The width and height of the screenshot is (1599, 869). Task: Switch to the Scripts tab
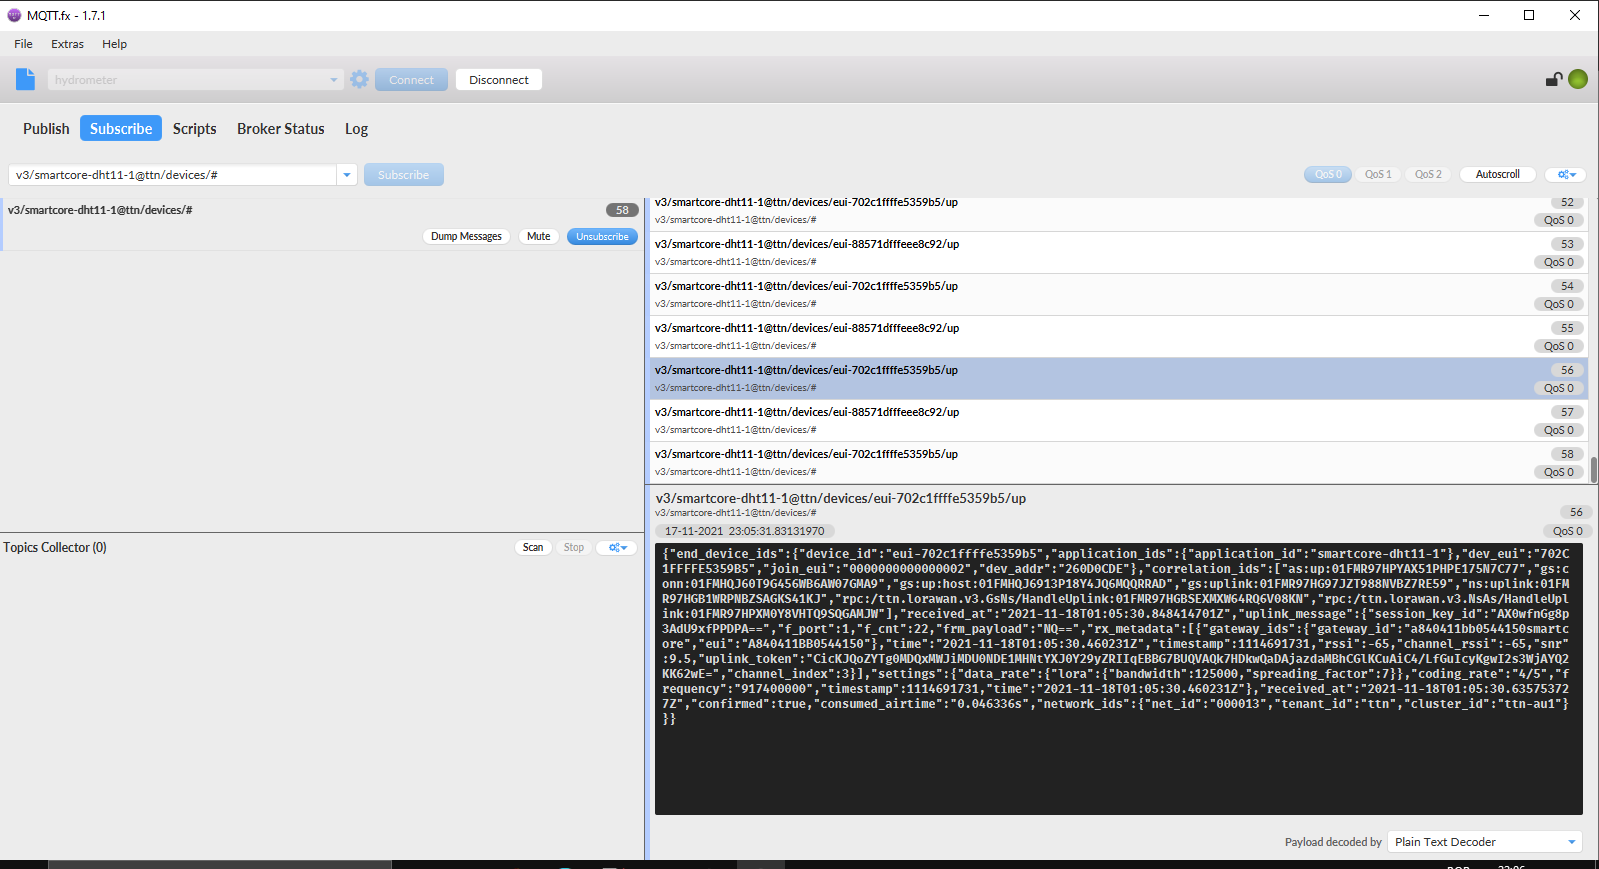click(x=194, y=129)
